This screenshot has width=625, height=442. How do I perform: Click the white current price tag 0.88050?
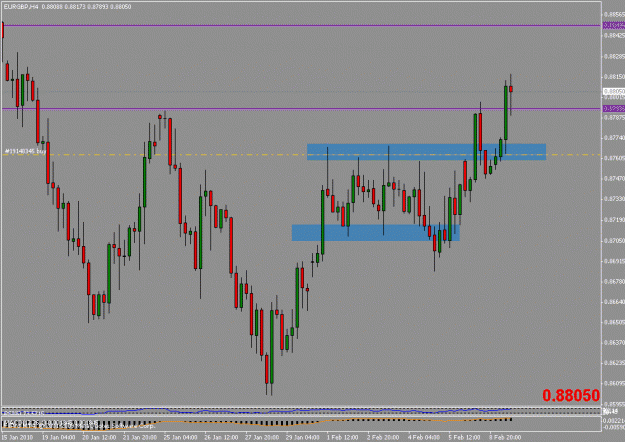(x=614, y=92)
